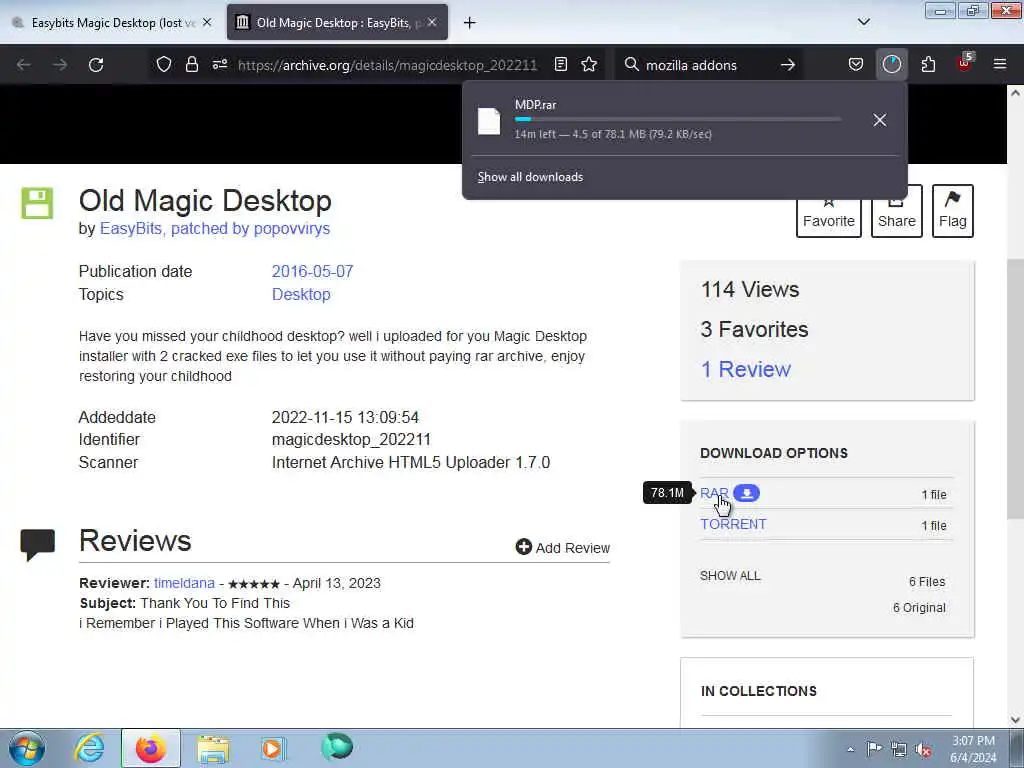Click scrollbar down arrow
The image size is (1024, 768).
[1015, 720]
